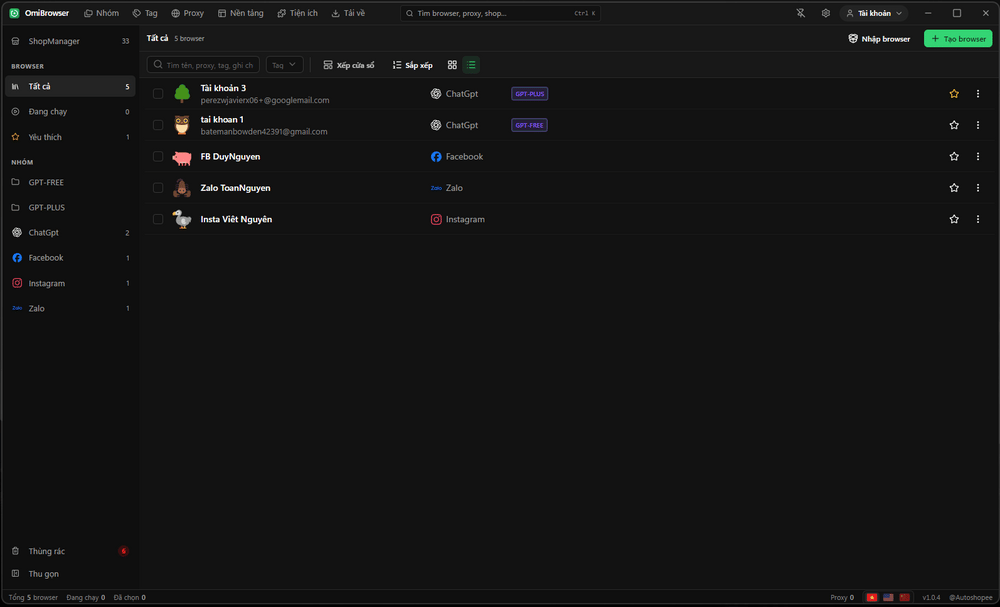Tick the checkbox for Tài khoản 3
The height and width of the screenshot is (607, 1000).
coord(158,94)
